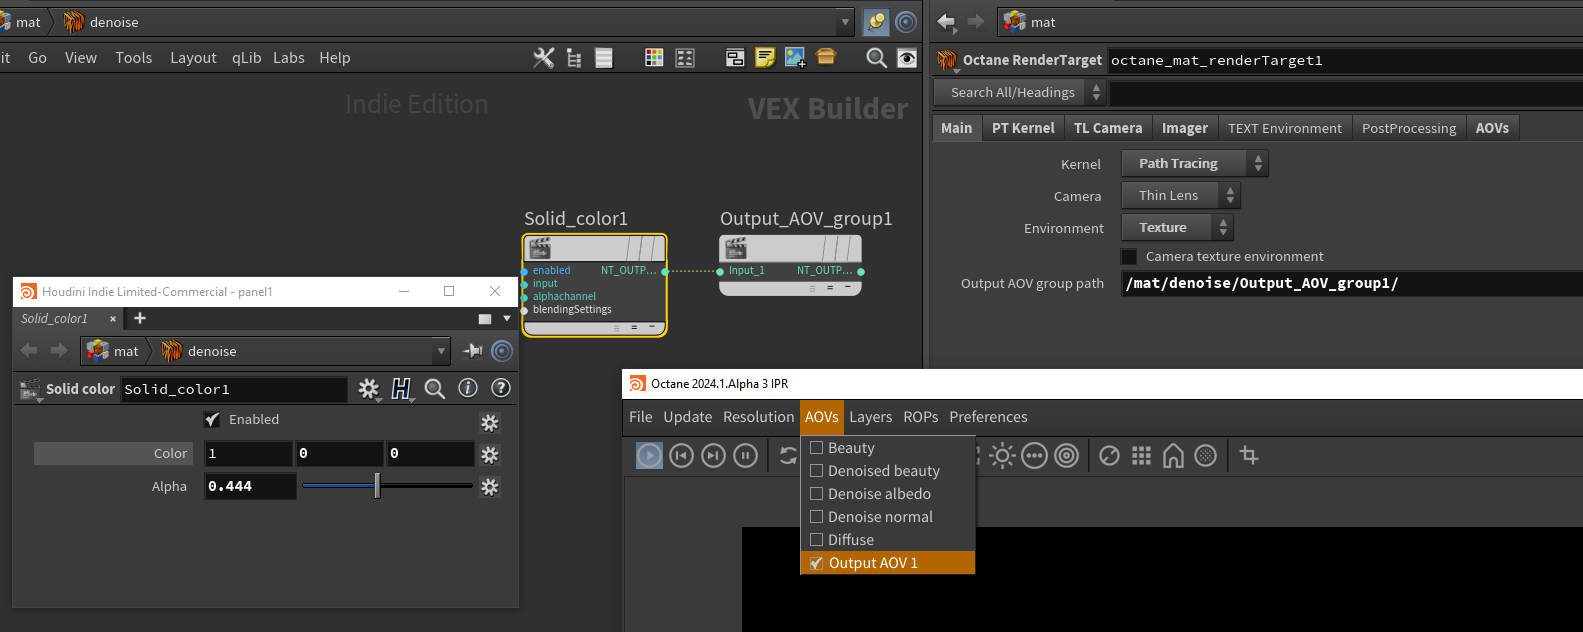Switch to the PostProcessing tab
This screenshot has height=632, width=1583.
[1409, 128]
